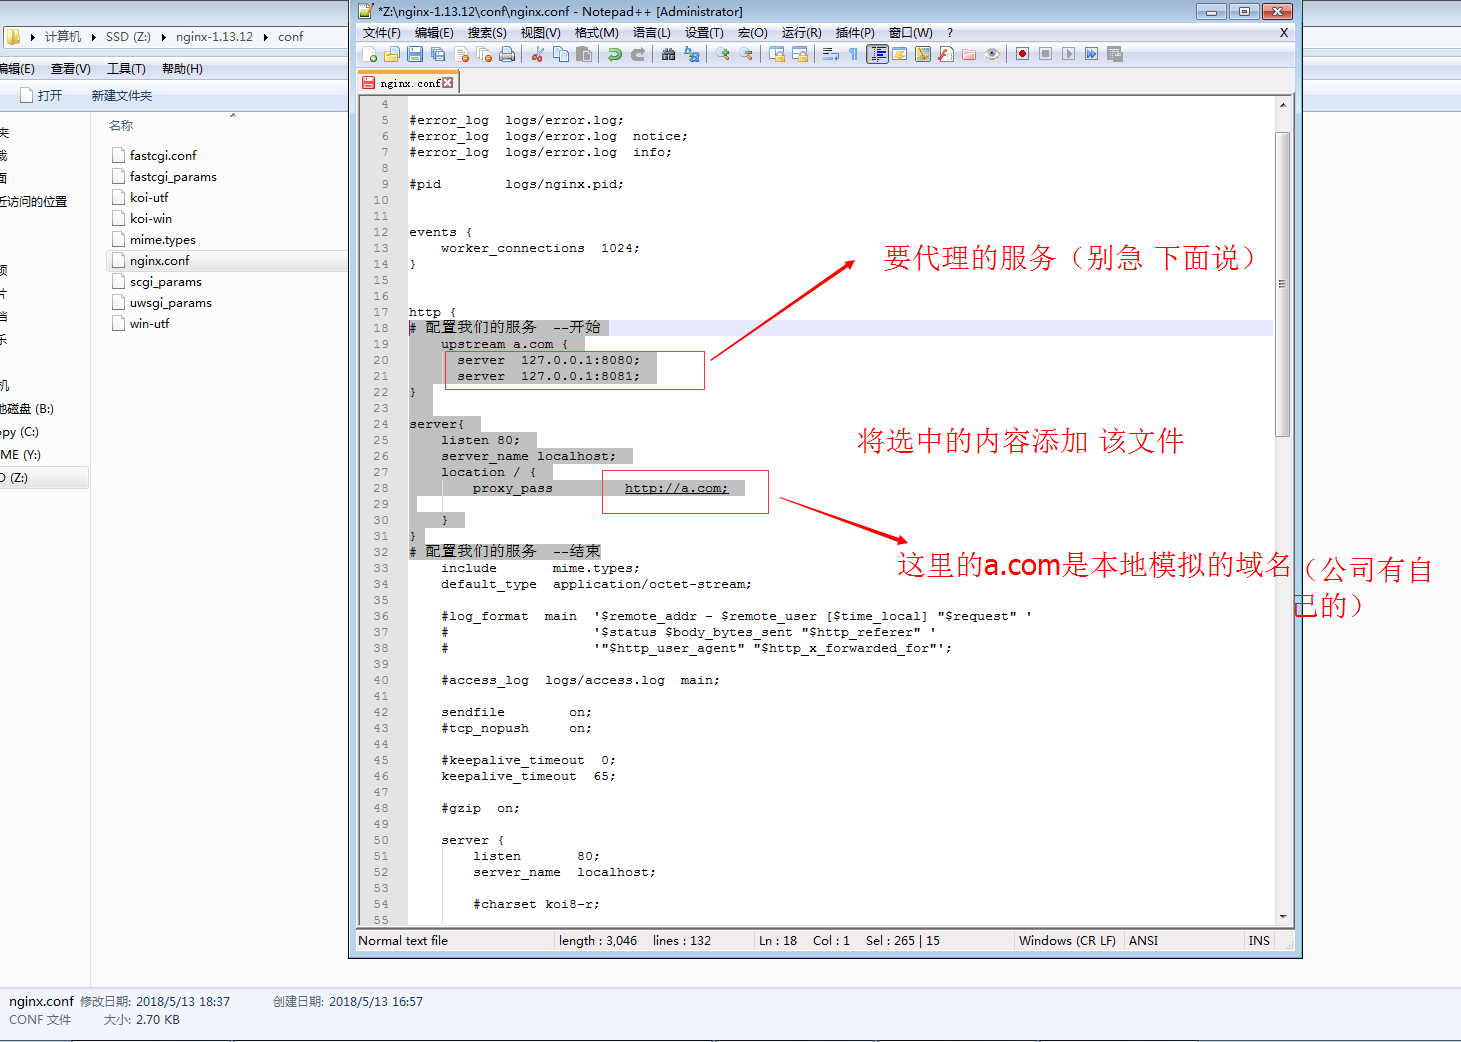This screenshot has height=1042, width=1461.
Task: Open the 视图(V) menu
Action: pos(540,33)
